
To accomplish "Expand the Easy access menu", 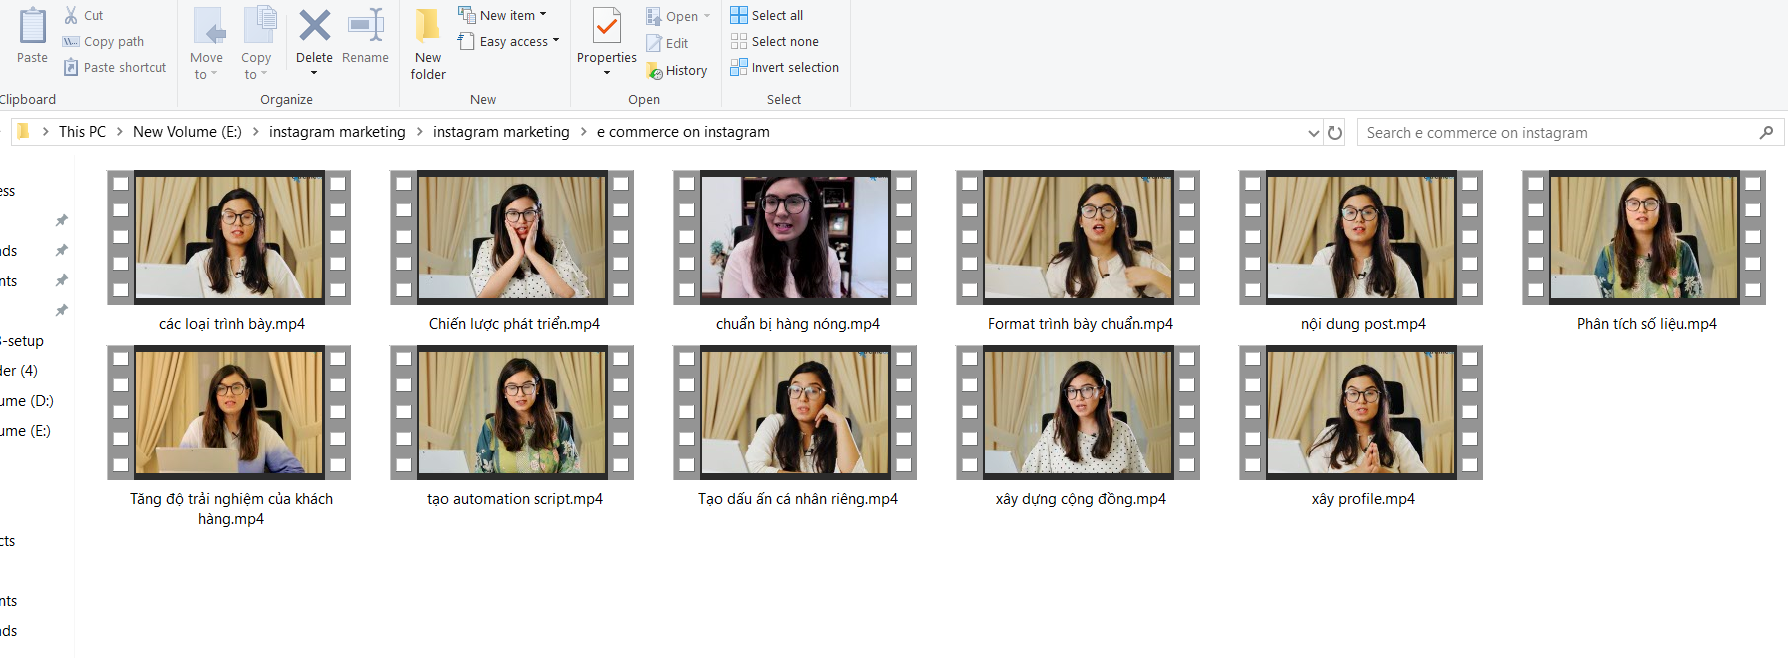I will pos(508,41).
